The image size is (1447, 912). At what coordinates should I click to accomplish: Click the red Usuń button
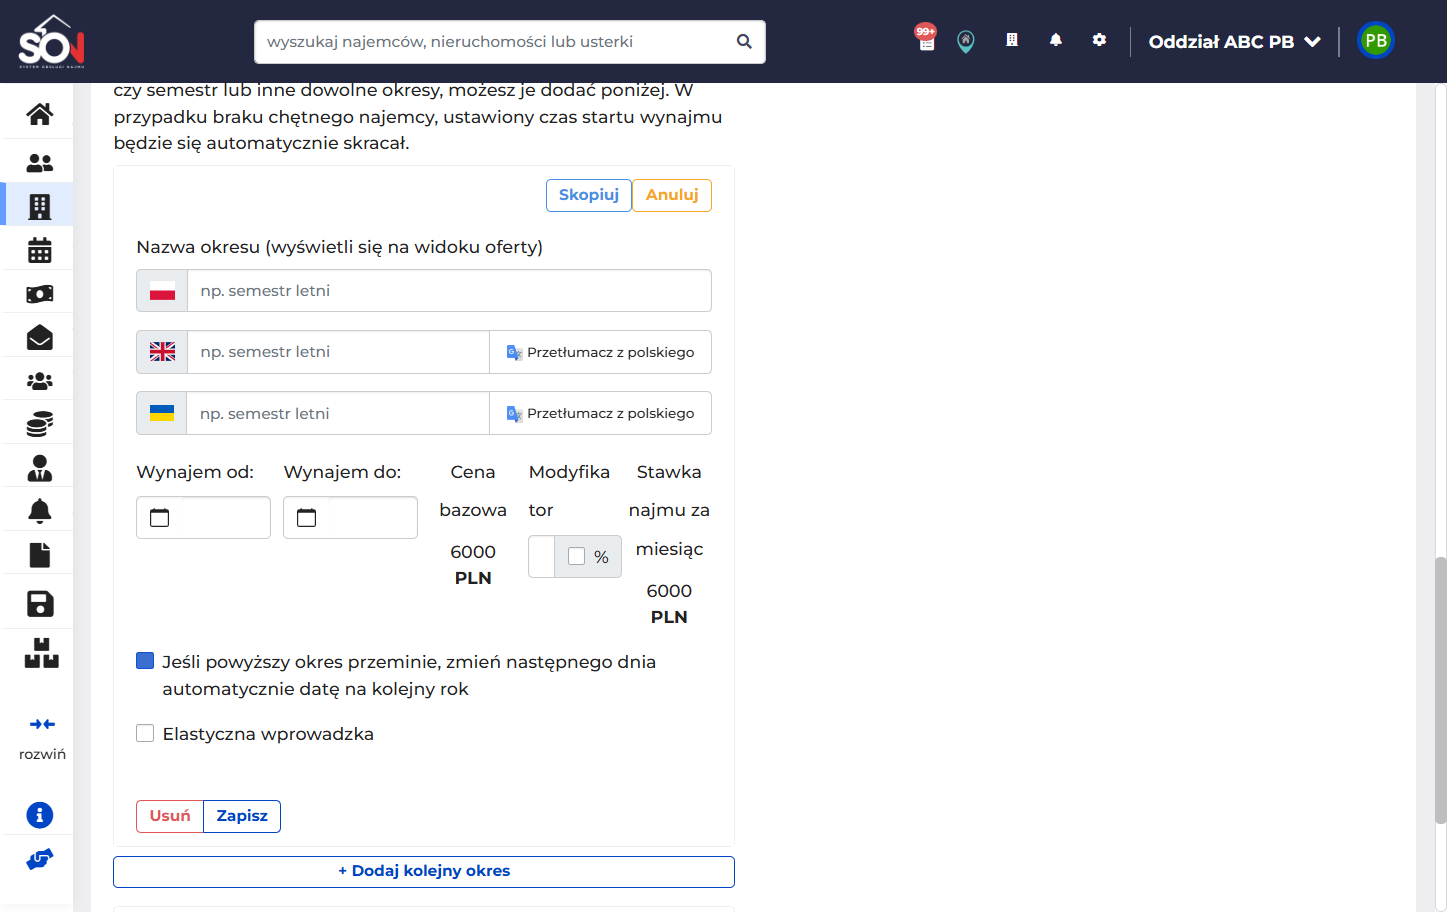170,816
